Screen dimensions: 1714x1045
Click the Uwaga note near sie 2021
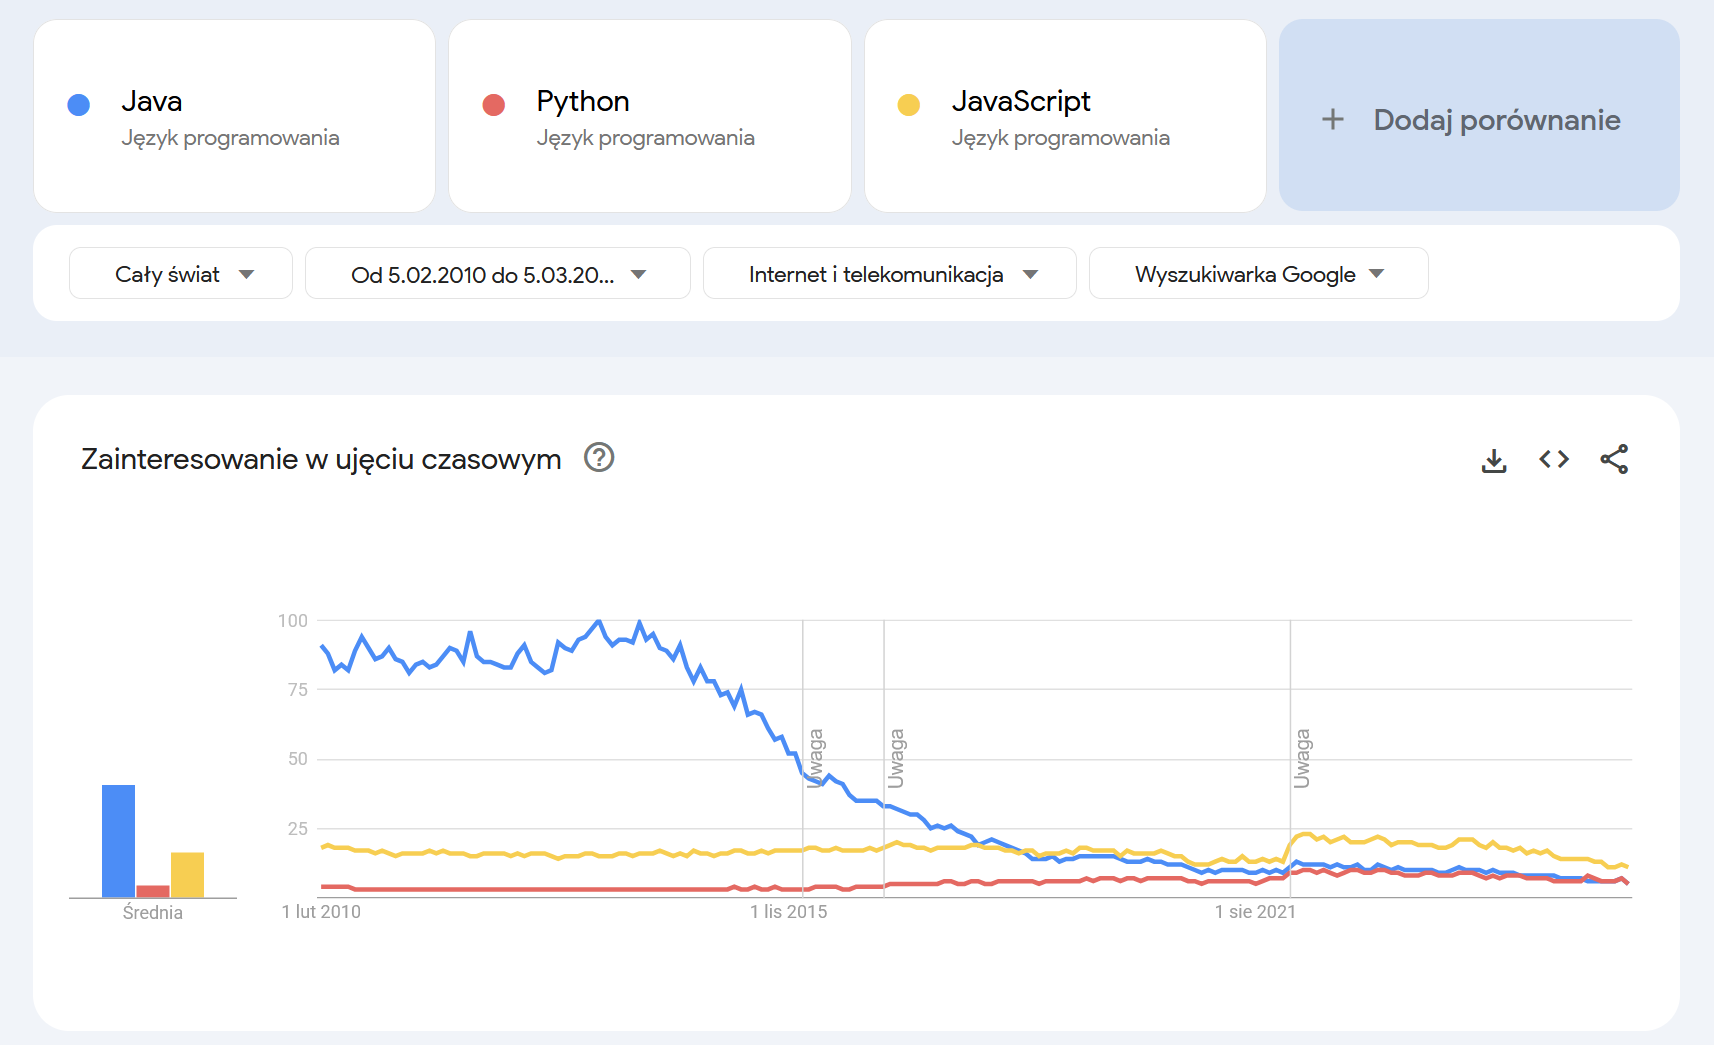1302,758
